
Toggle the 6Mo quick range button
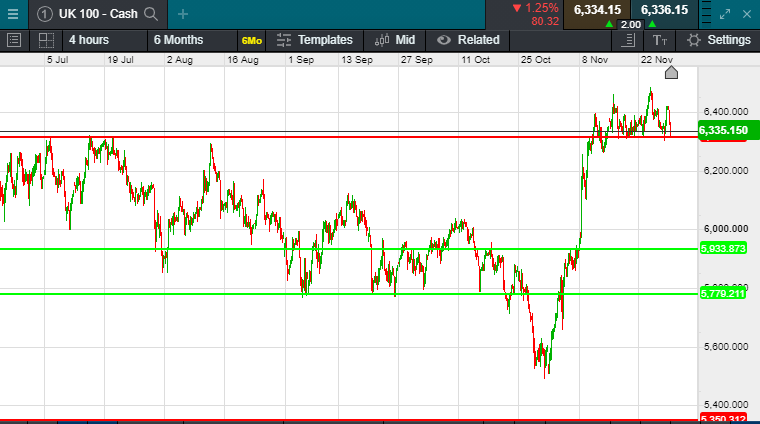252,41
